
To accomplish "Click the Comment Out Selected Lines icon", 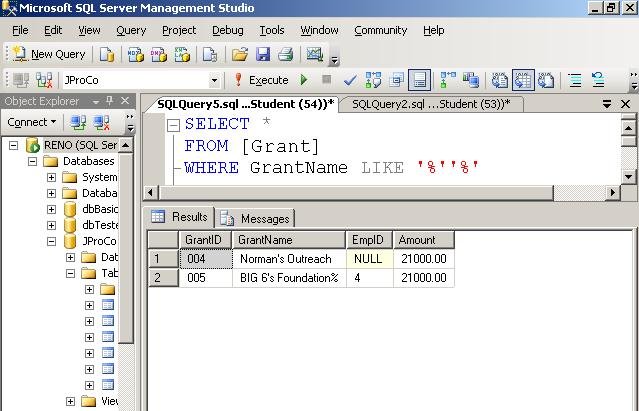I will pos(575,80).
